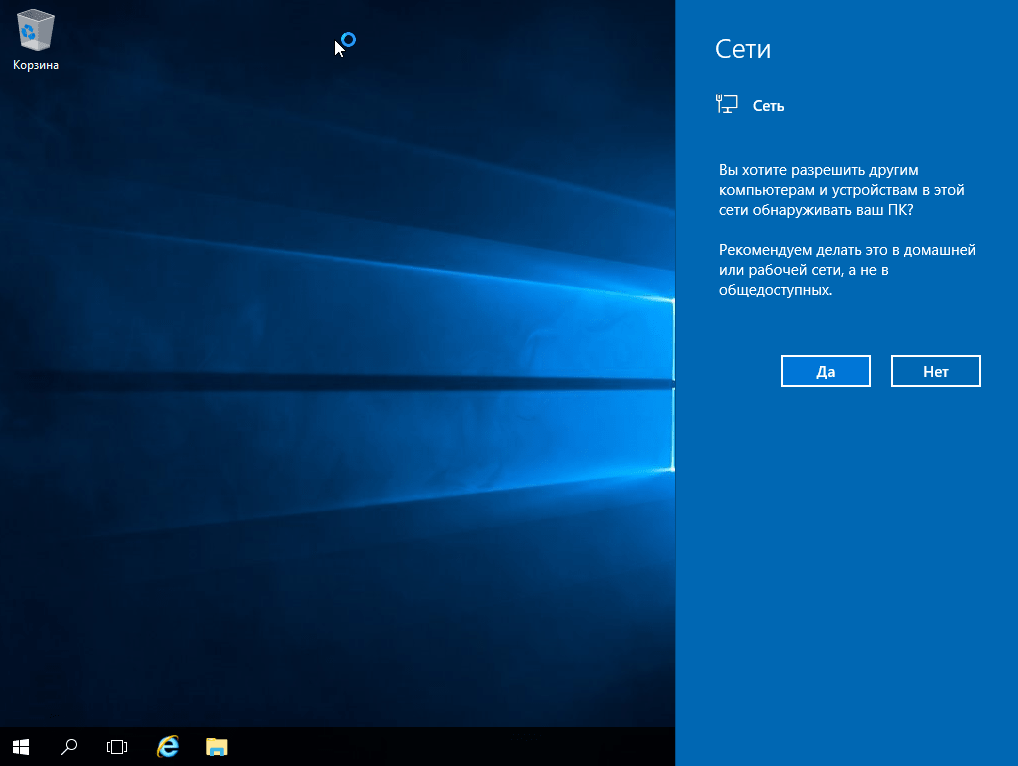
Task: Click blank space below the Да and Нет buttons
Action: (x=846, y=550)
